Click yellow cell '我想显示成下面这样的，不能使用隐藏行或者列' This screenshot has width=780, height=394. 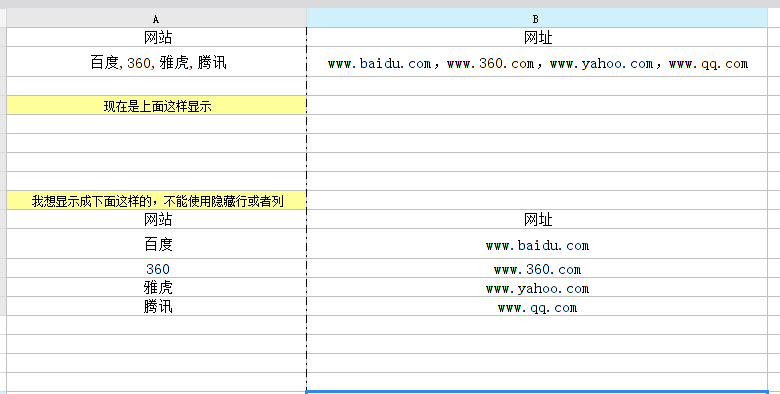pyautogui.click(x=156, y=200)
